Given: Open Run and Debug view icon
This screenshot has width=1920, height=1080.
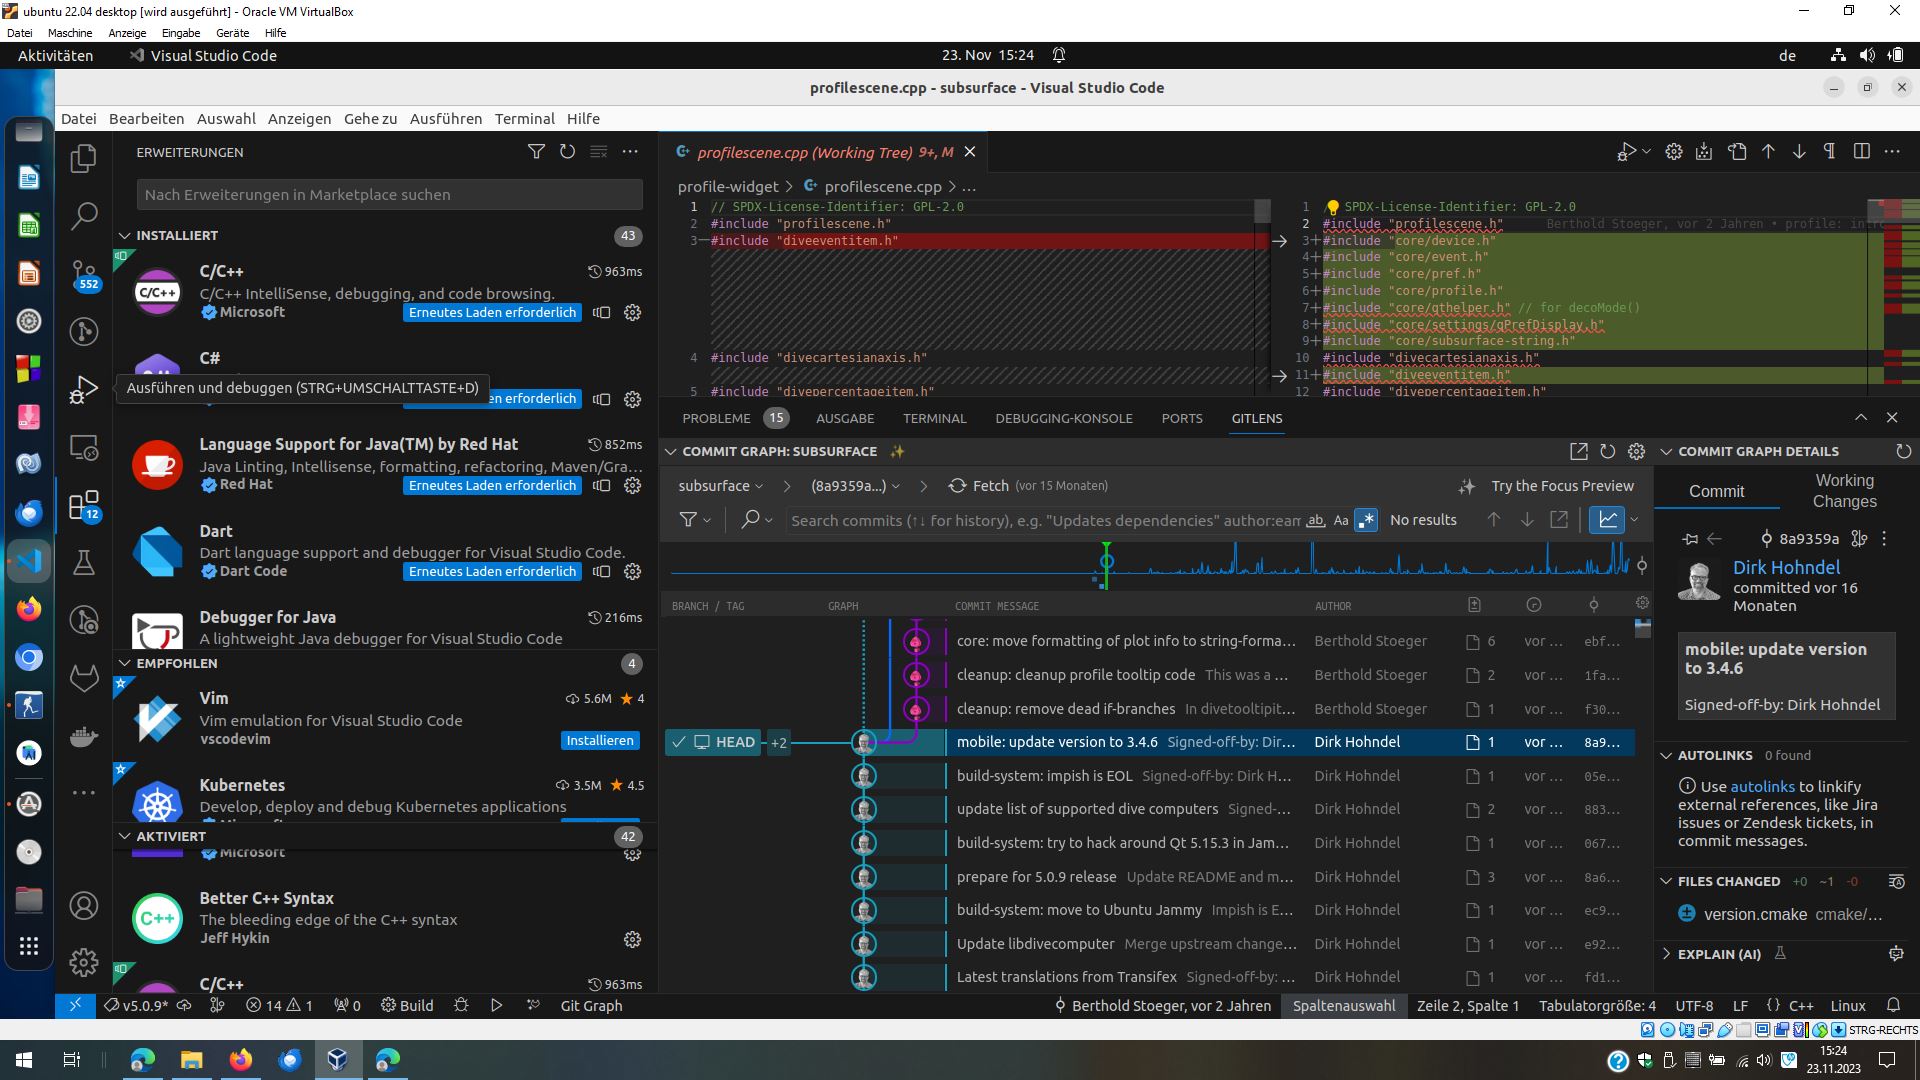Looking at the screenshot, I should coord(84,389).
